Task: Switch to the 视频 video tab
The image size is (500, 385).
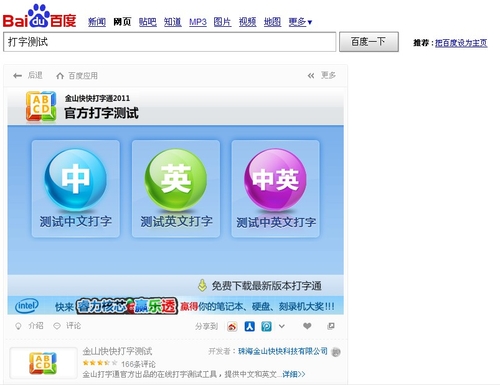Action: (x=247, y=22)
